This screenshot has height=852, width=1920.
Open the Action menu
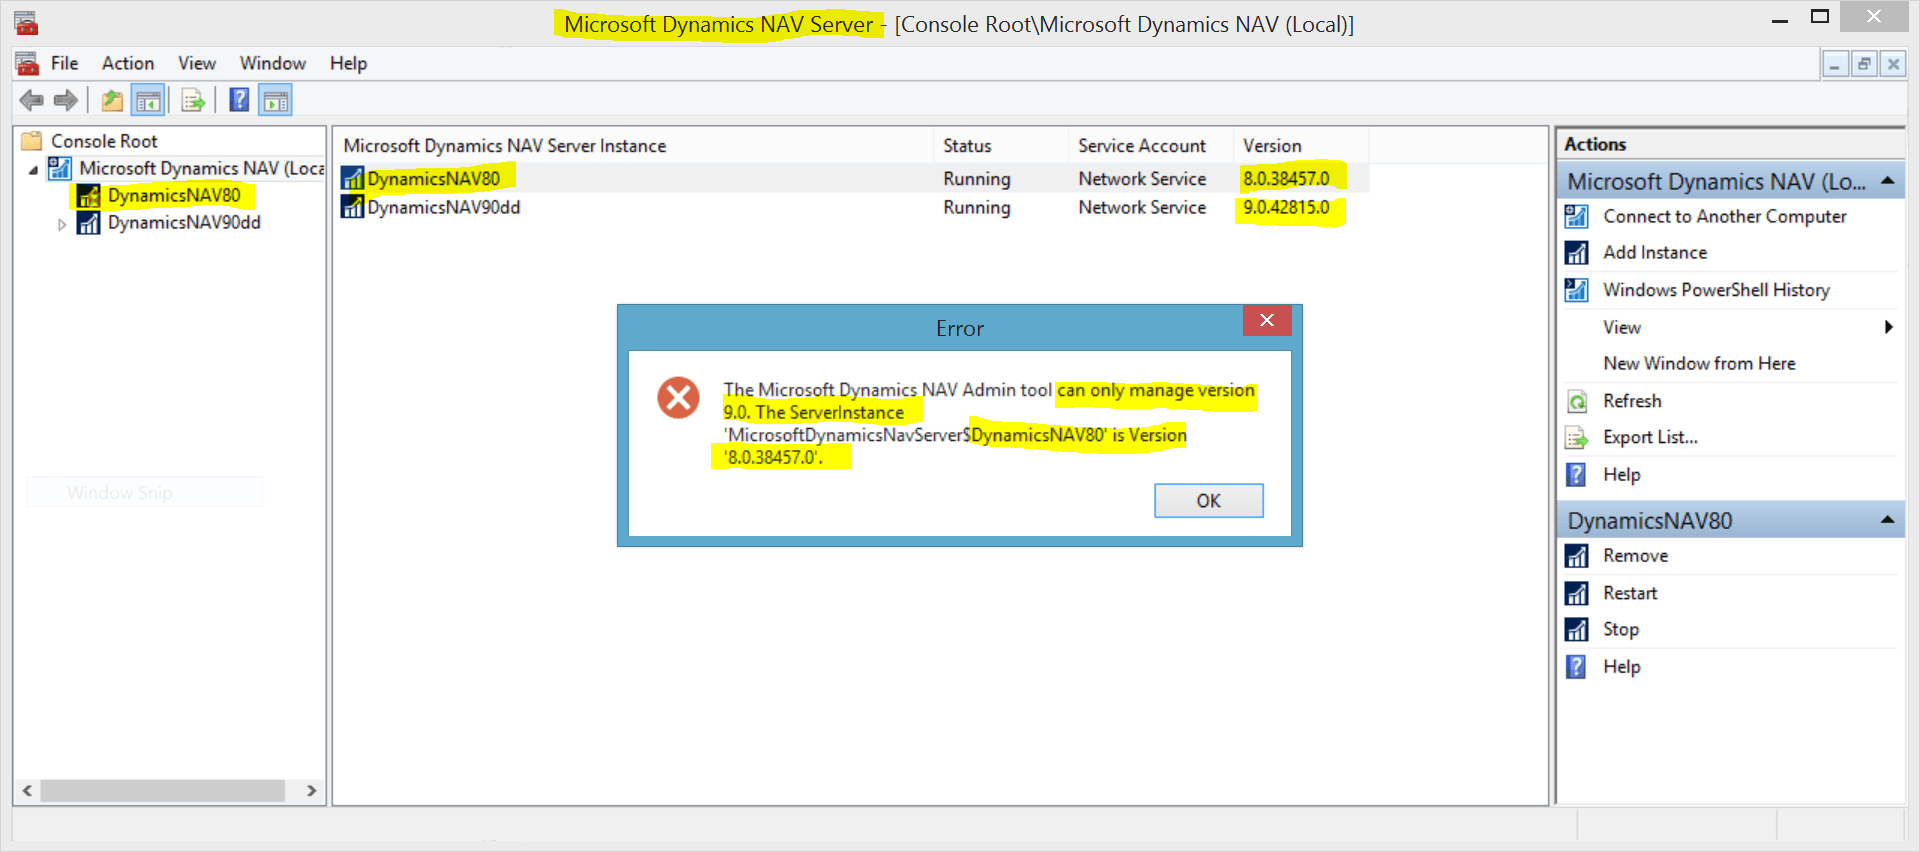pyautogui.click(x=128, y=63)
